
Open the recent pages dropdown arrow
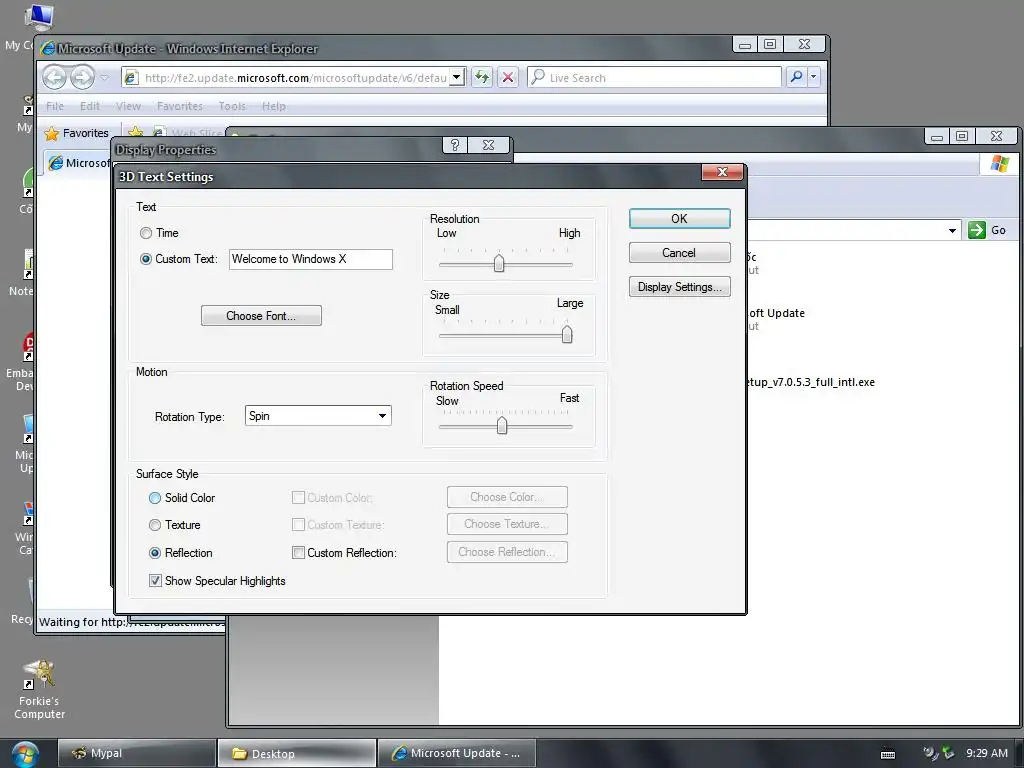[x=104, y=78]
